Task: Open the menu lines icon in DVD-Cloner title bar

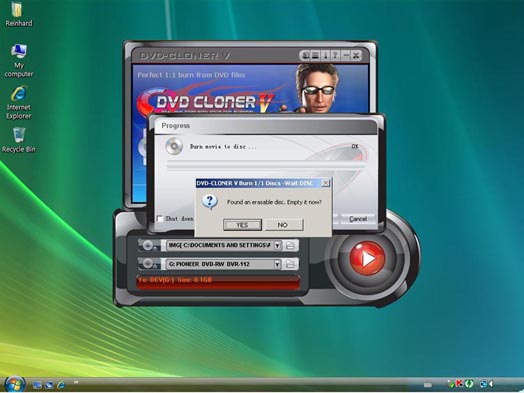Action: 315,55
